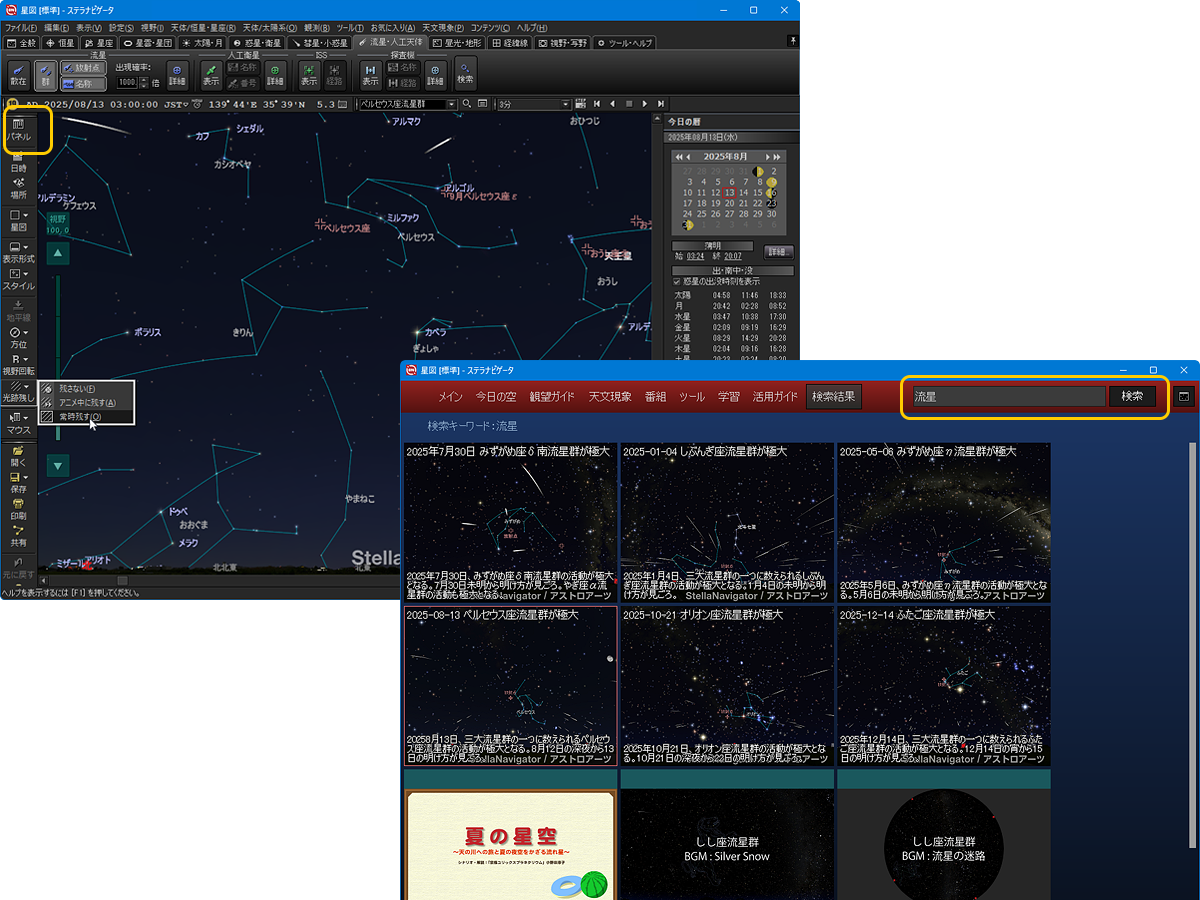Viewport: 1200px width, 900px height.
Task: Select day 20 in the August calendar
Action: tap(729, 203)
